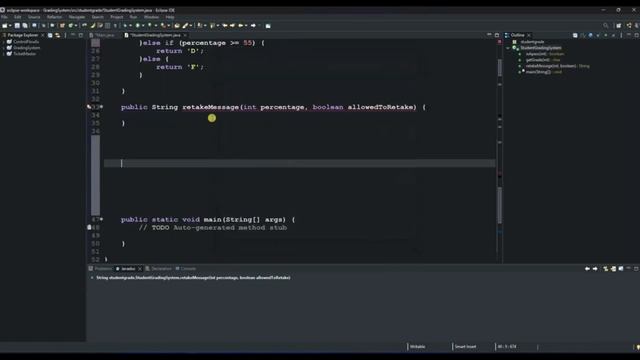The width and height of the screenshot is (640, 360).
Task: Switch to the StudentGradingSystem.java editor tab
Action: (155, 35)
